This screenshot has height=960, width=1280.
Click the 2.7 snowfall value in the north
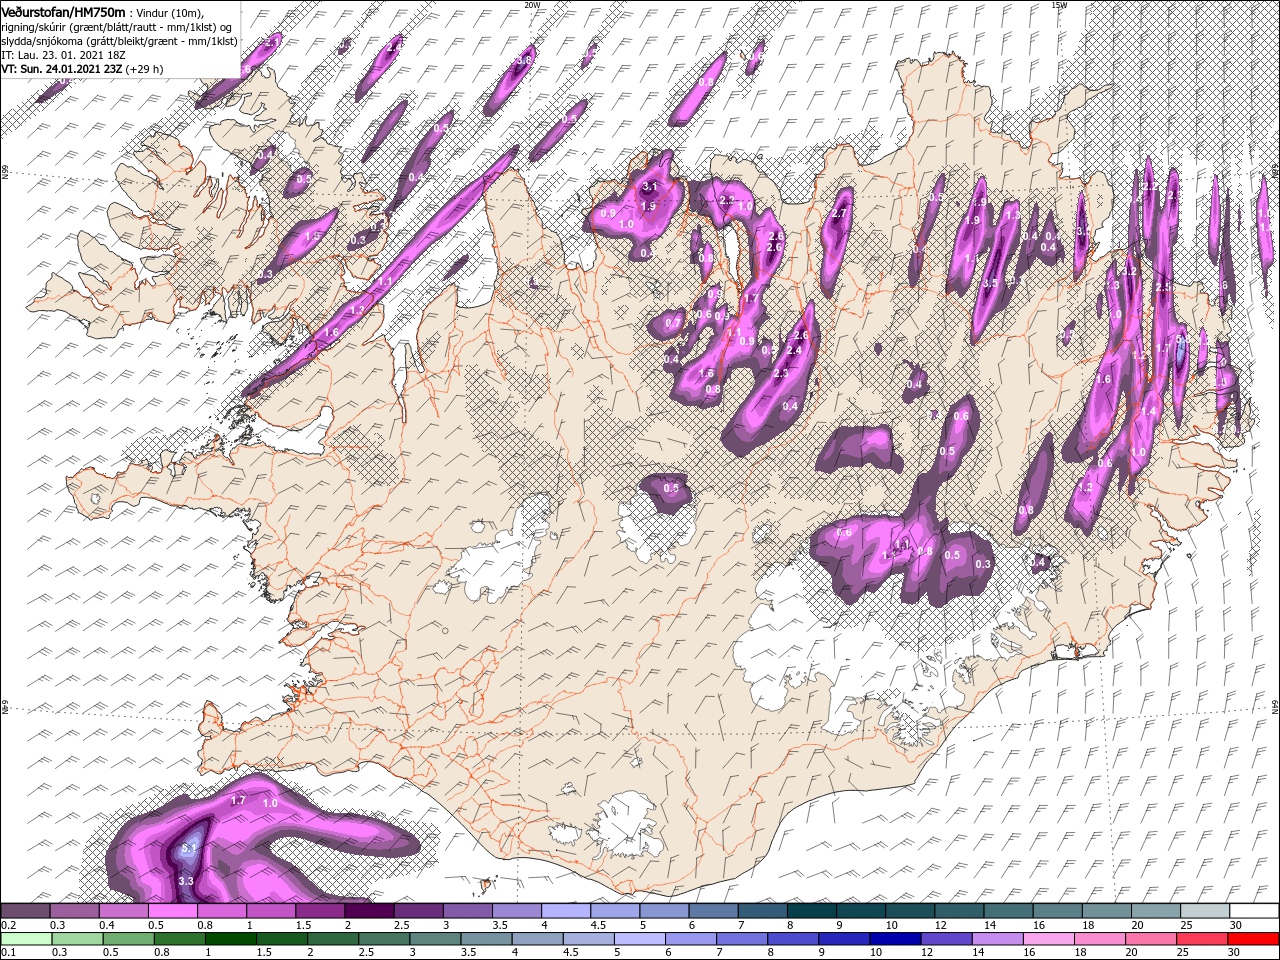pyautogui.click(x=840, y=212)
